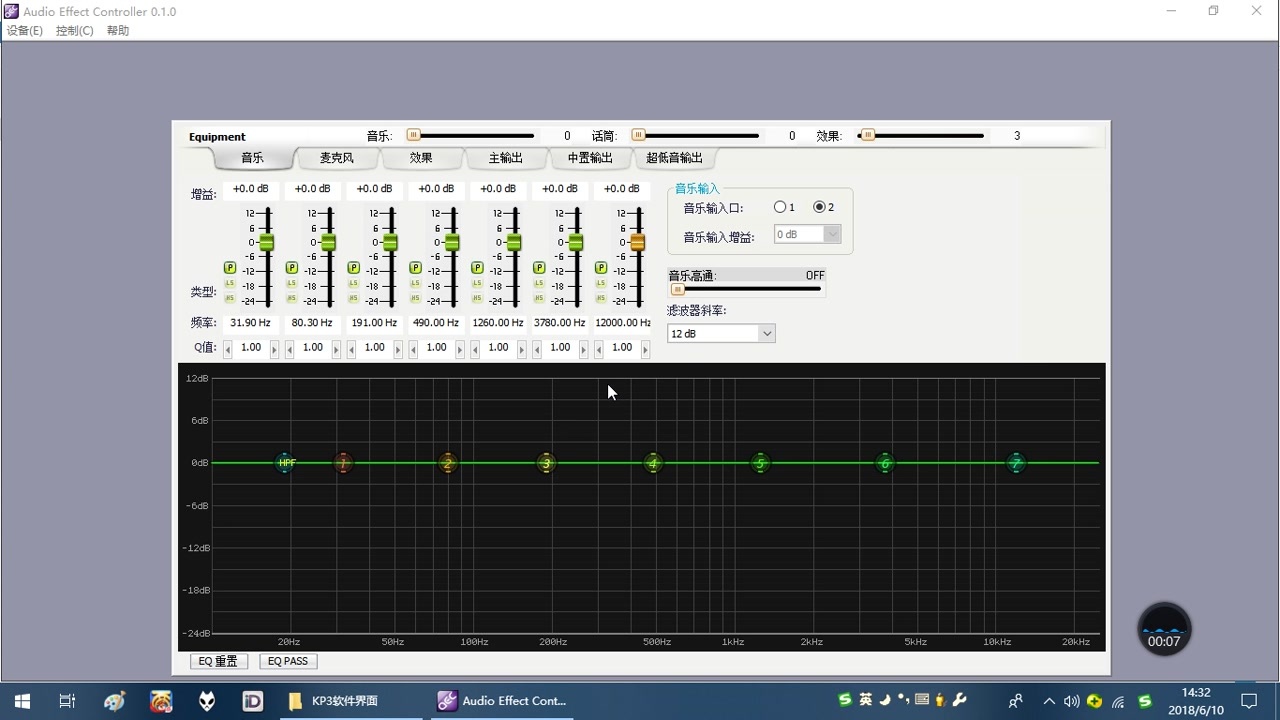Select the HPF node on the EQ graph

[287, 463]
